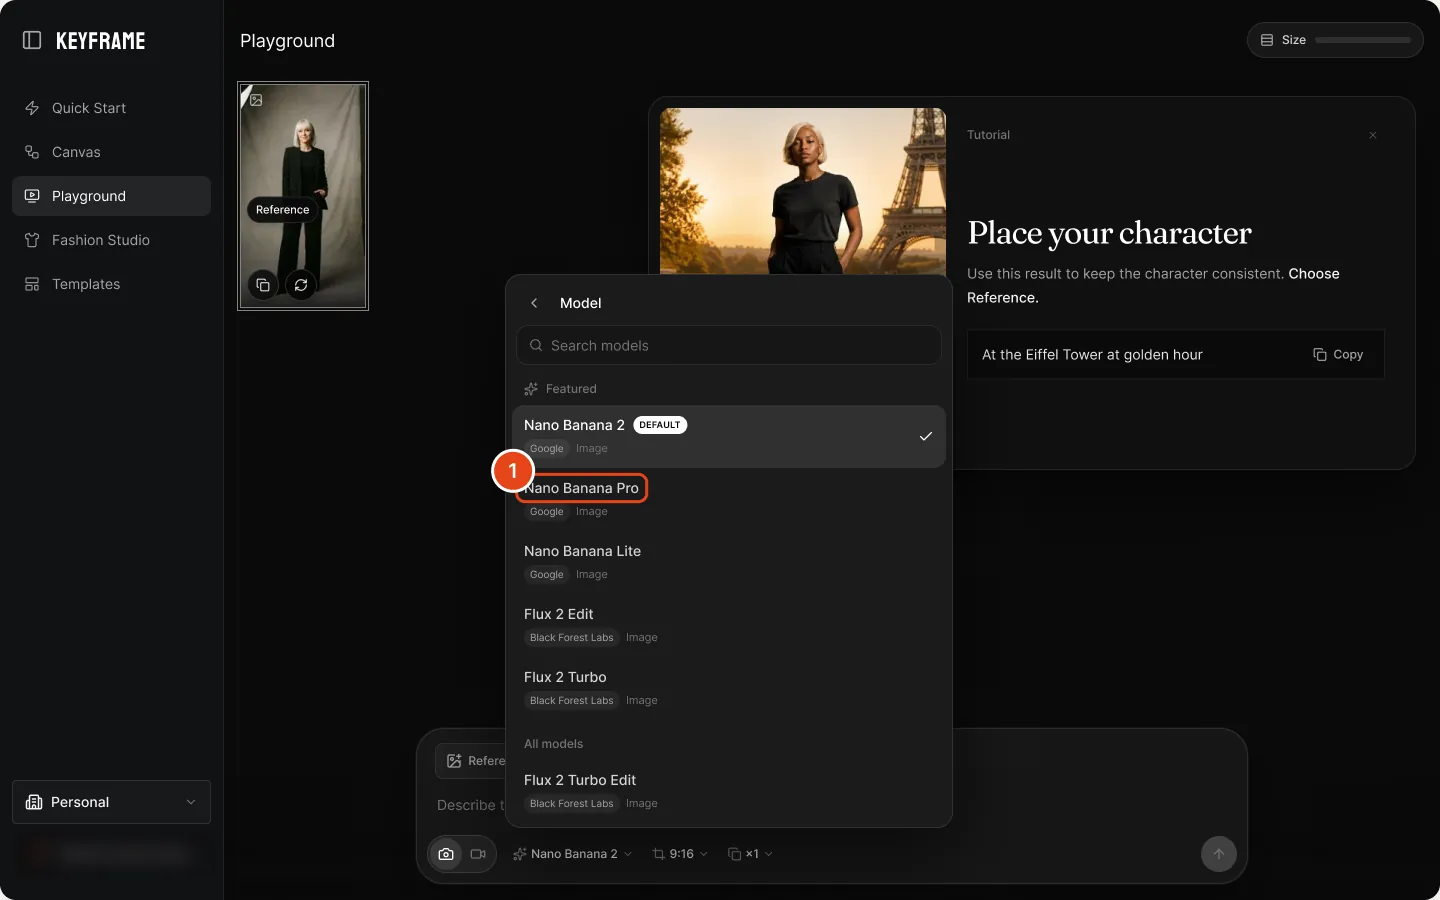Adjust the Size slider

(x=1363, y=40)
